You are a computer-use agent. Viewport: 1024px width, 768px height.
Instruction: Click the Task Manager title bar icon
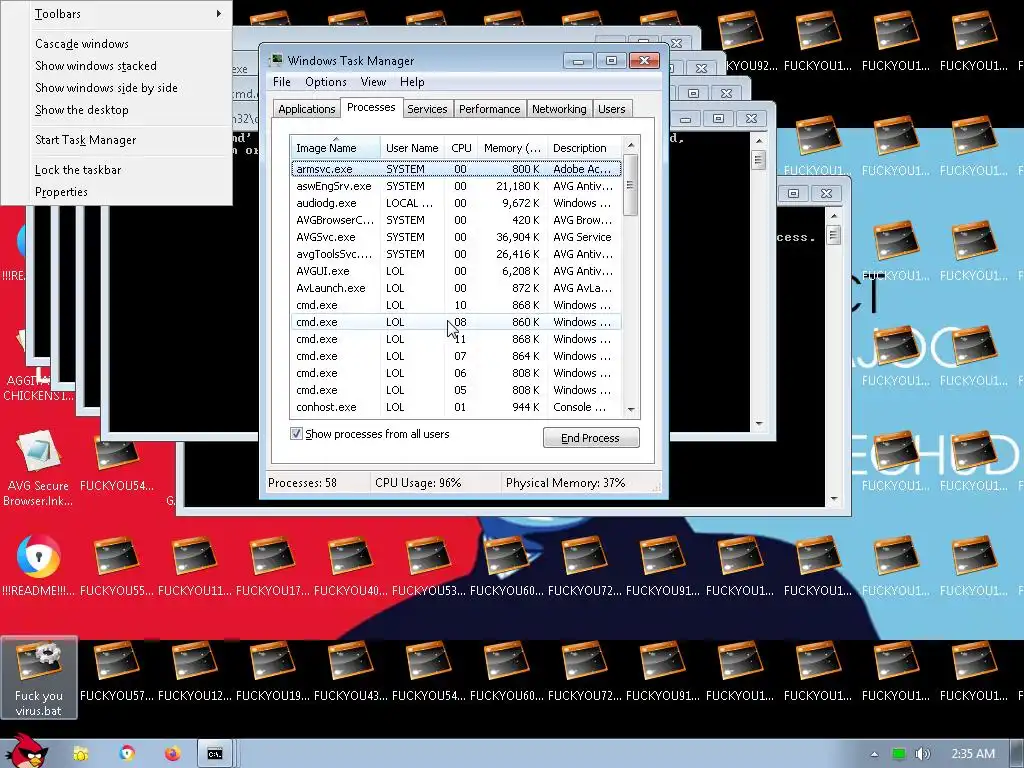coord(276,60)
